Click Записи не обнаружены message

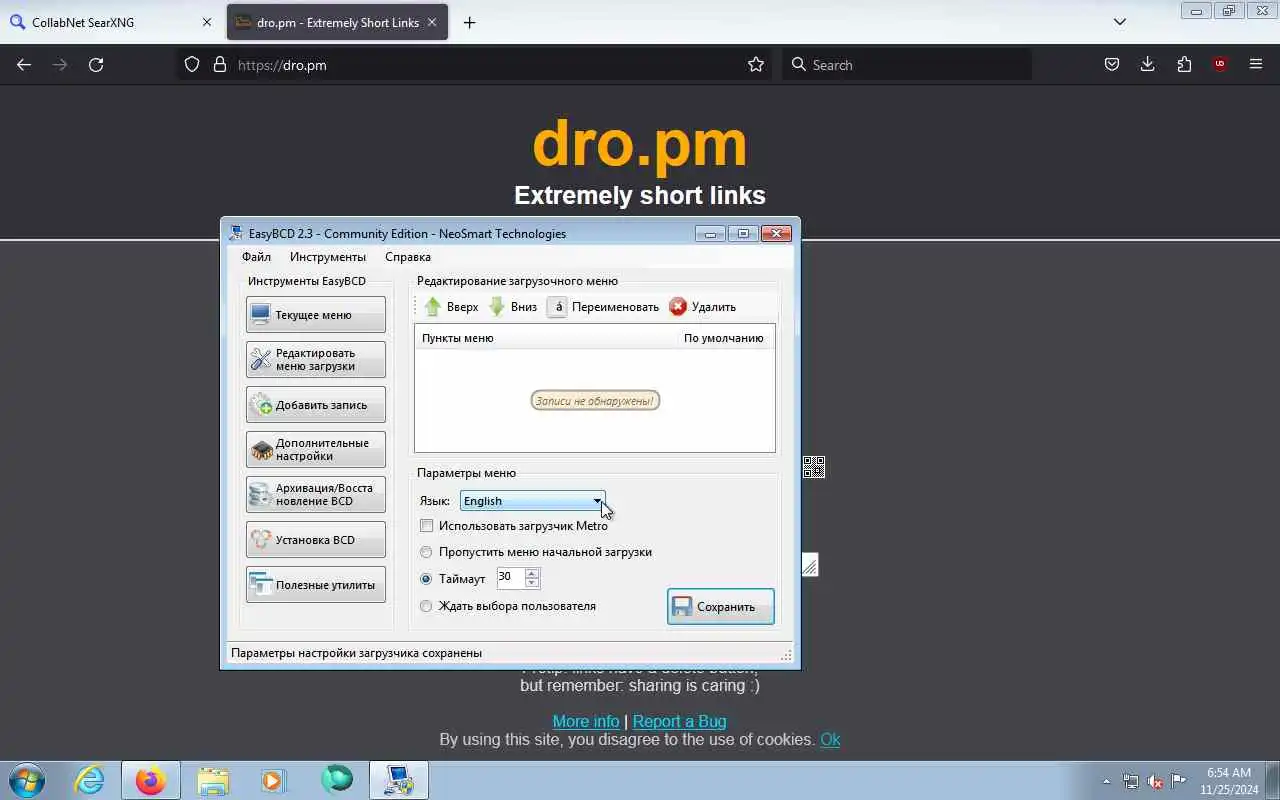(x=595, y=401)
